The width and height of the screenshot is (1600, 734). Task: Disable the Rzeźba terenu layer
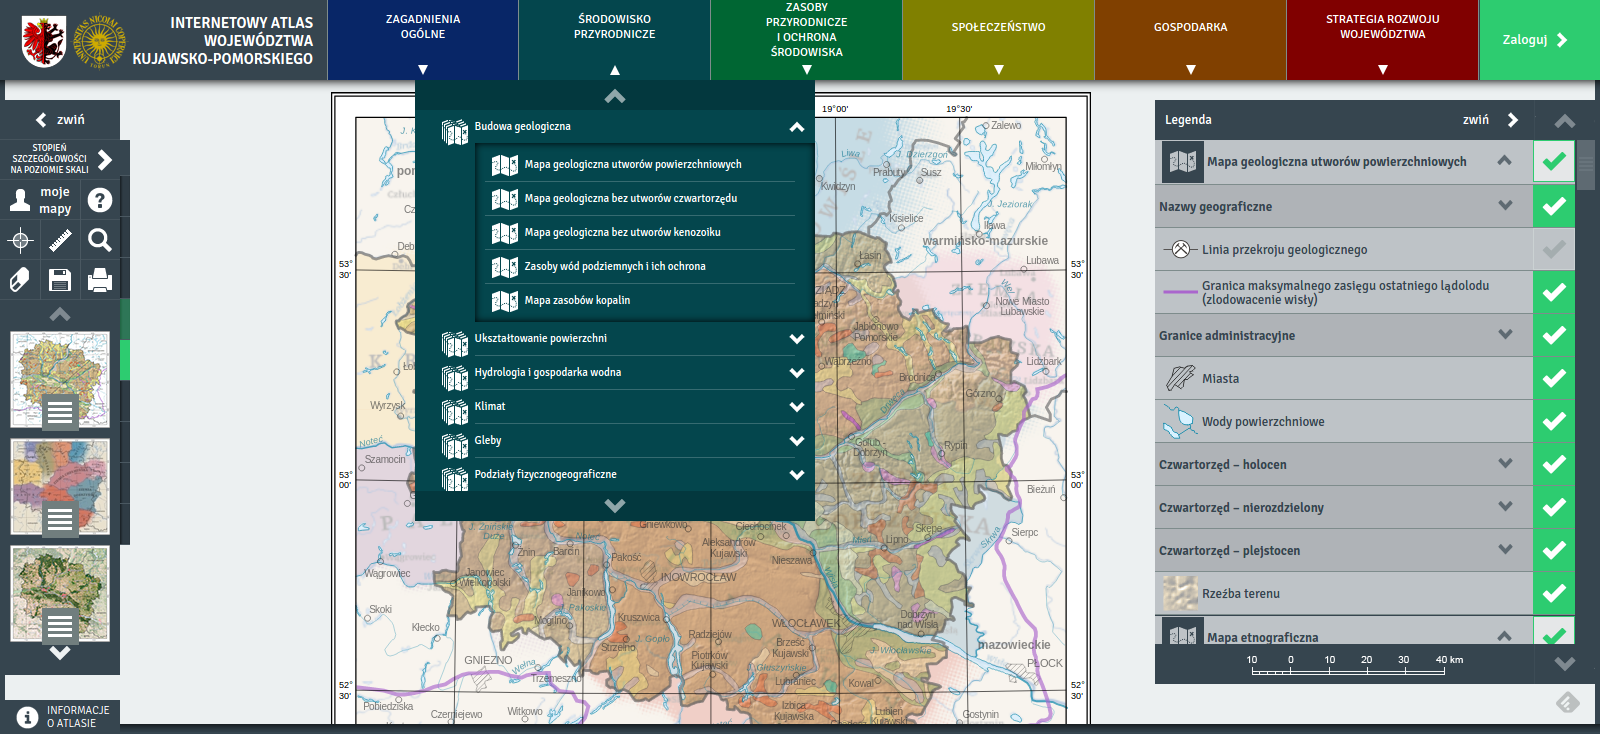(1553, 594)
